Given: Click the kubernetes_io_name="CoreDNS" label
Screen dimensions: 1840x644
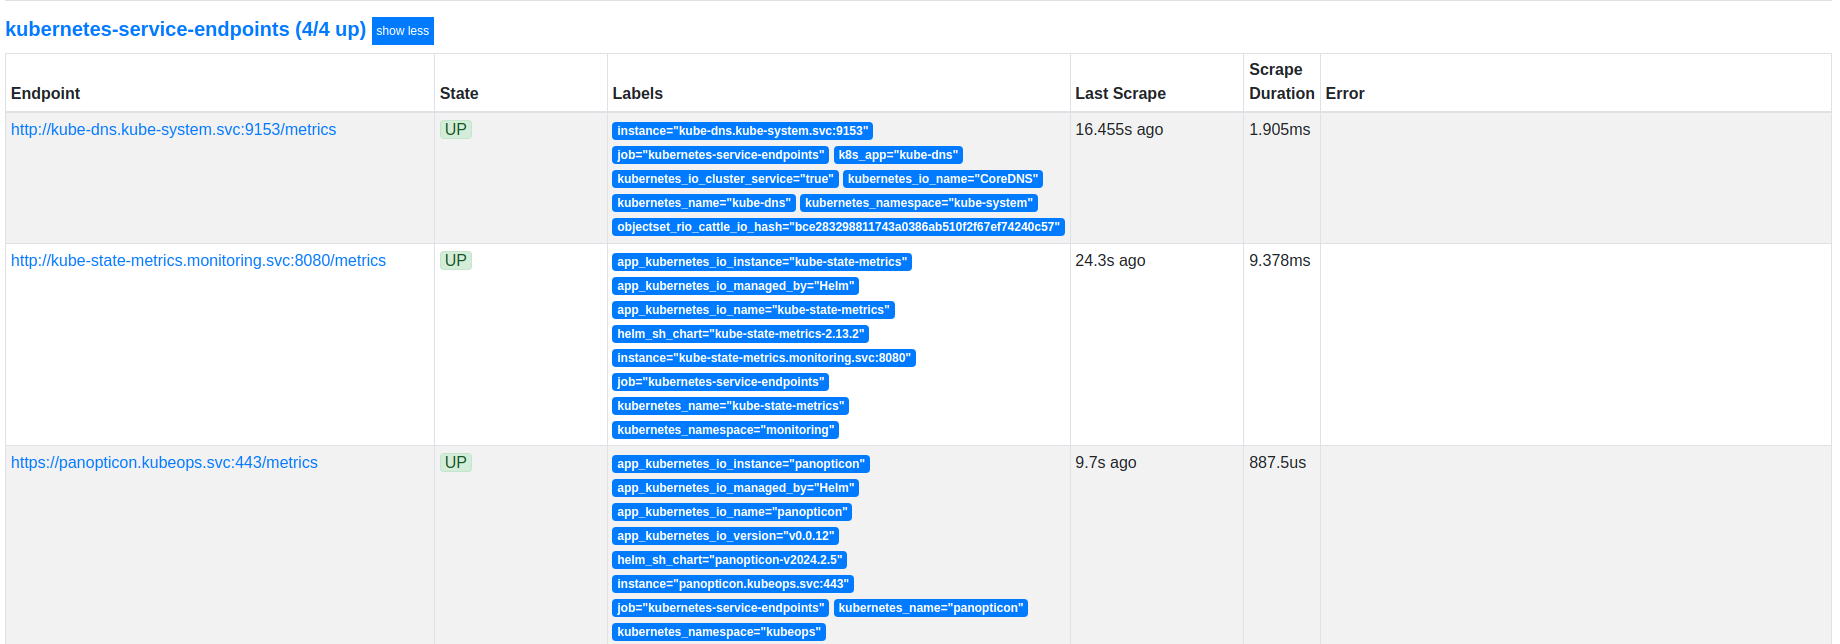Looking at the screenshot, I should [942, 179].
